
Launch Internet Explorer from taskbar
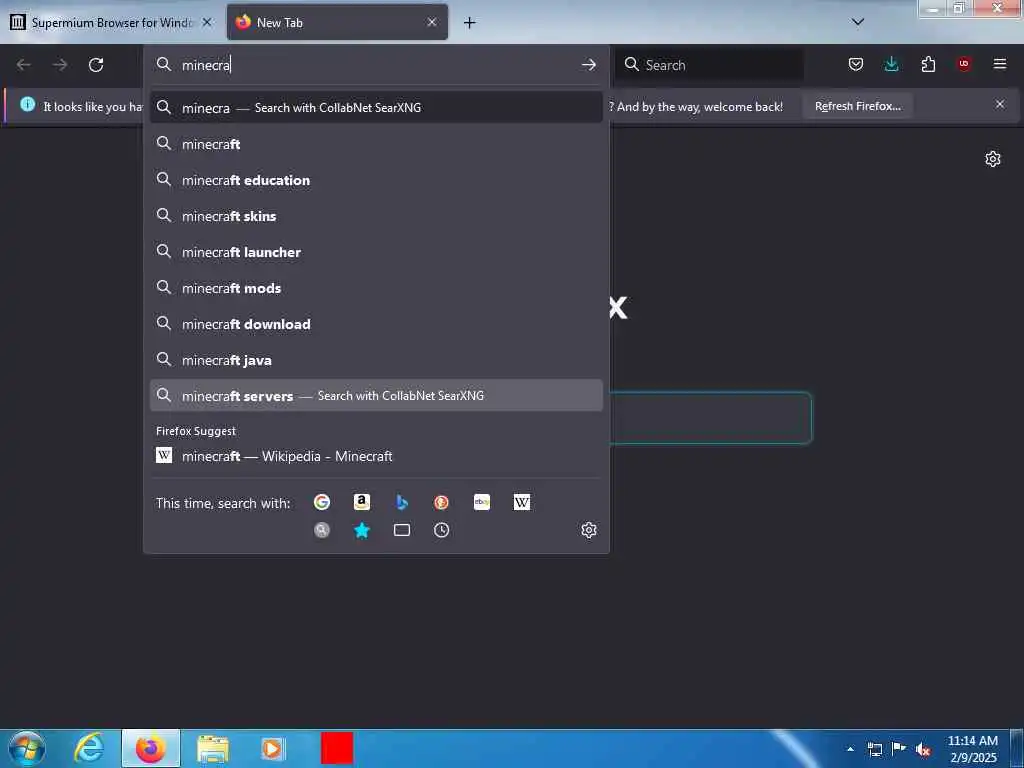click(x=88, y=748)
